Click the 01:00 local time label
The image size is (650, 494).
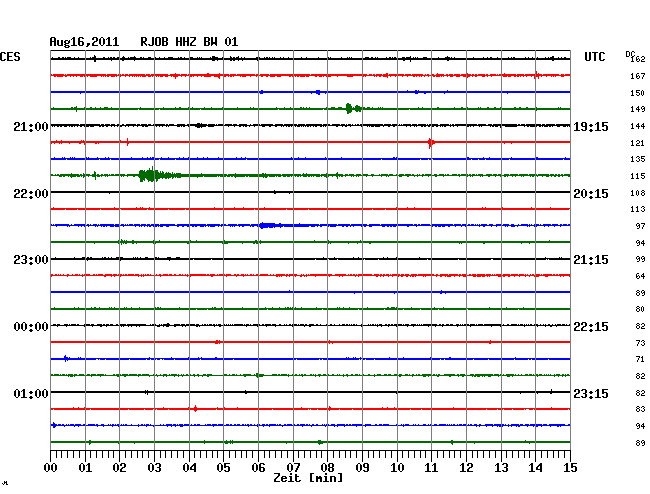pos(31,393)
